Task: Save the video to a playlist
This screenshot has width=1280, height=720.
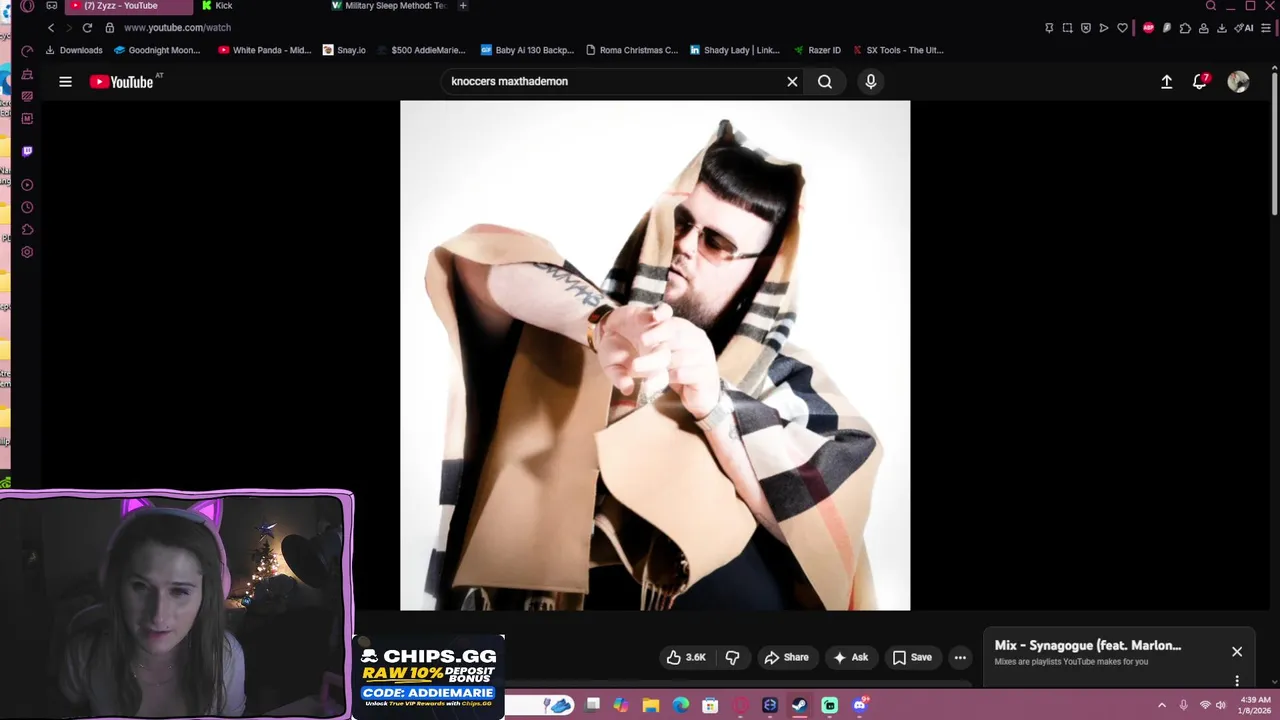Action: click(x=912, y=657)
